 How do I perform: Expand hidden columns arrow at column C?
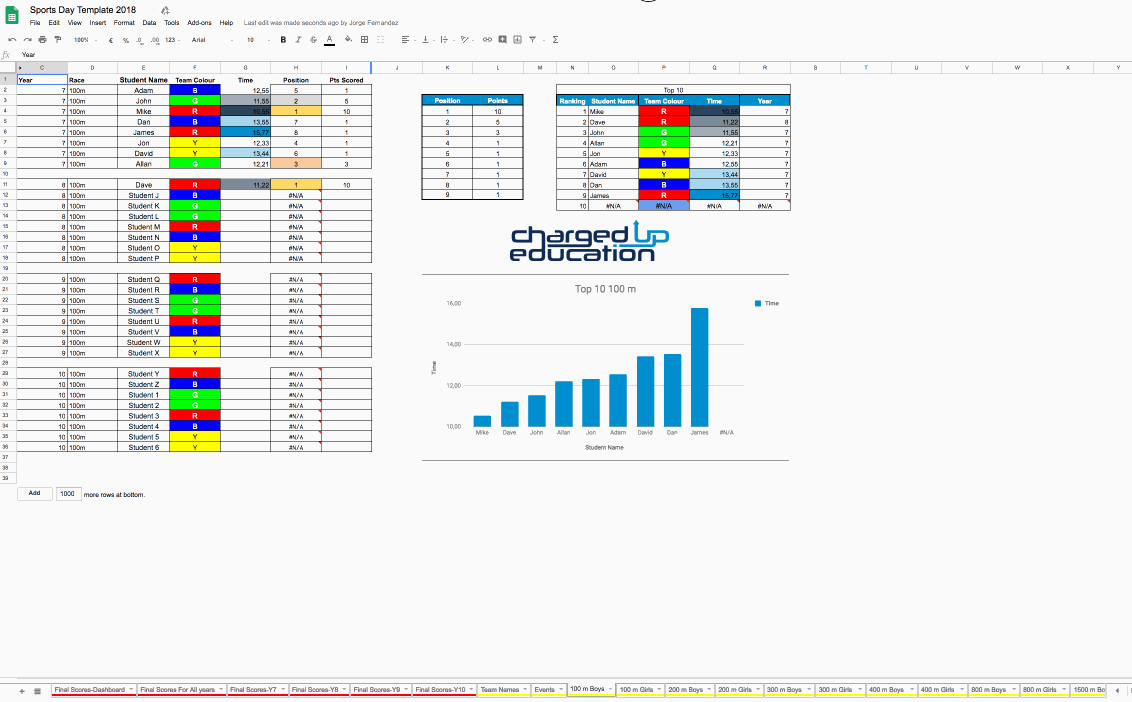click(20, 68)
